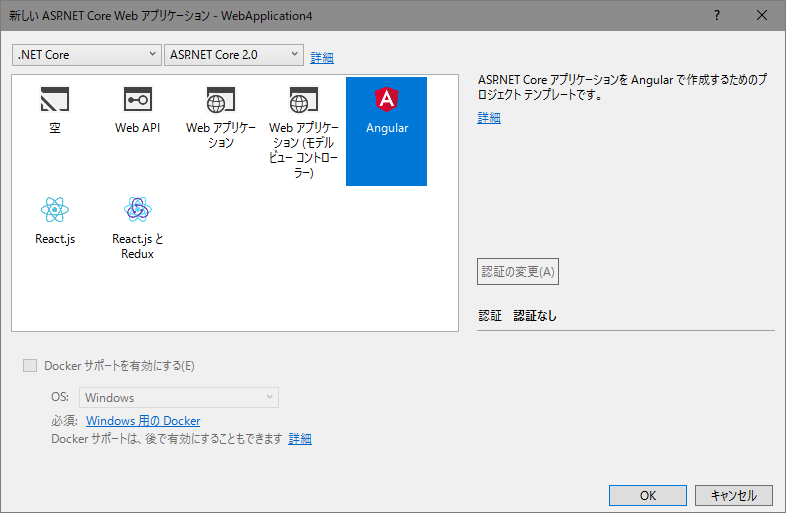The image size is (786, 513).
Task: Click the 認証の変更(A) button
Action: click(518, 272)
